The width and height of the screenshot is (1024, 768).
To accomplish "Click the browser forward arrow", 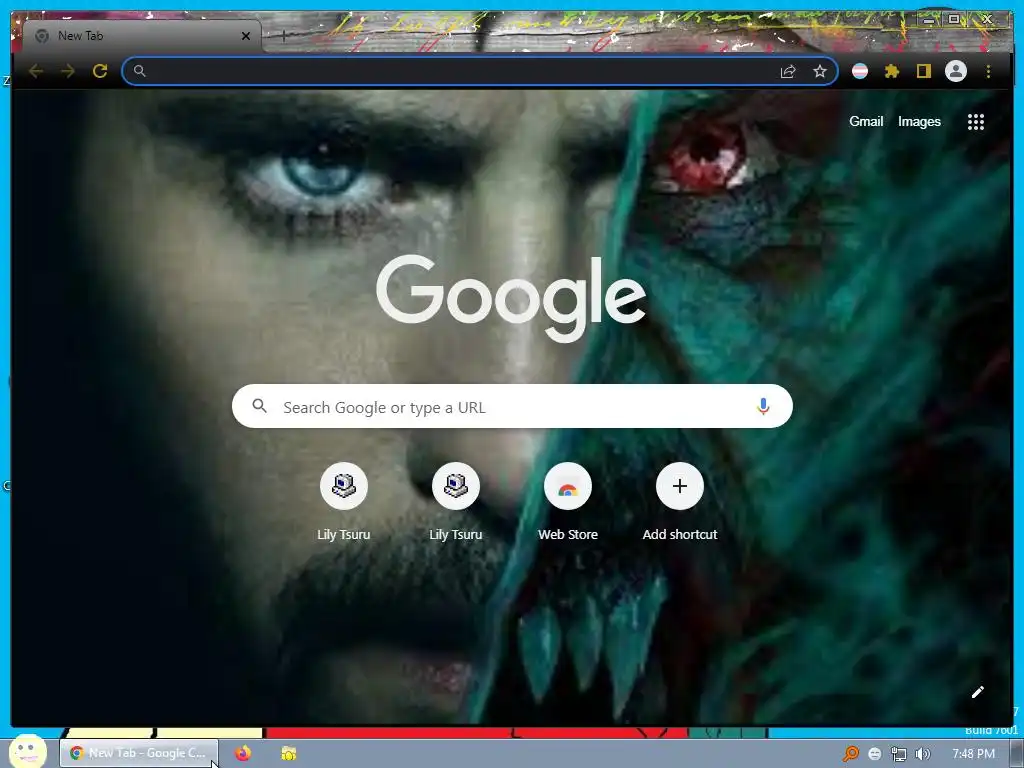I will [68, 71].
